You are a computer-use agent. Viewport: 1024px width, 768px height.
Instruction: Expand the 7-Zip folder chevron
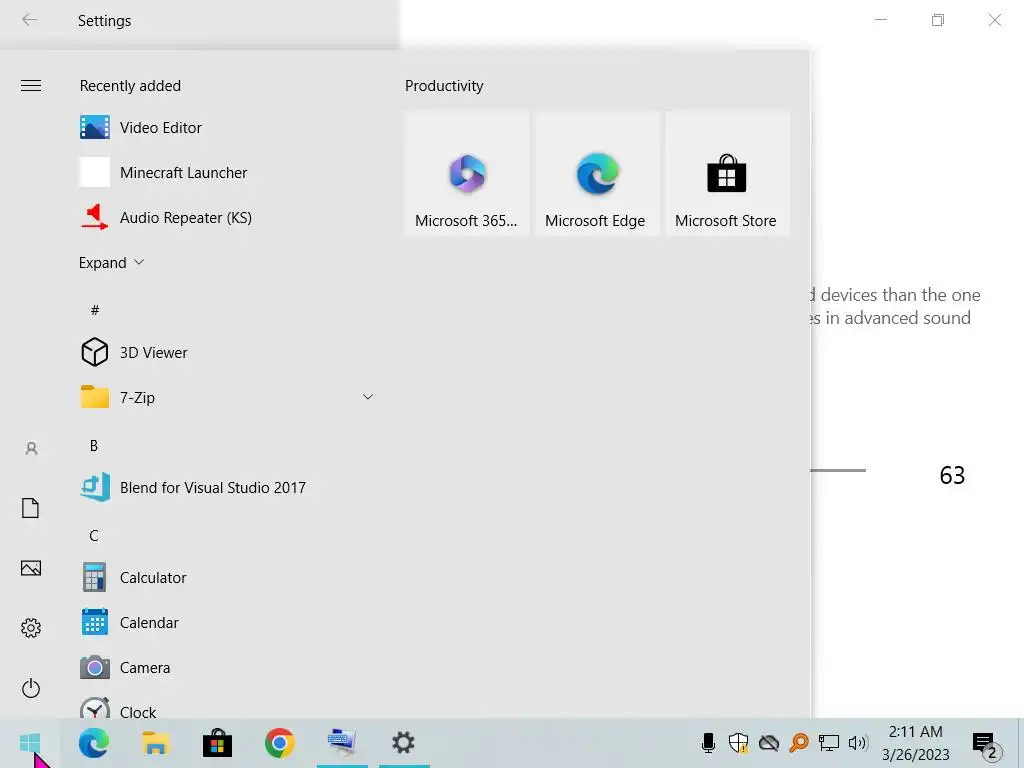(368, 397)
